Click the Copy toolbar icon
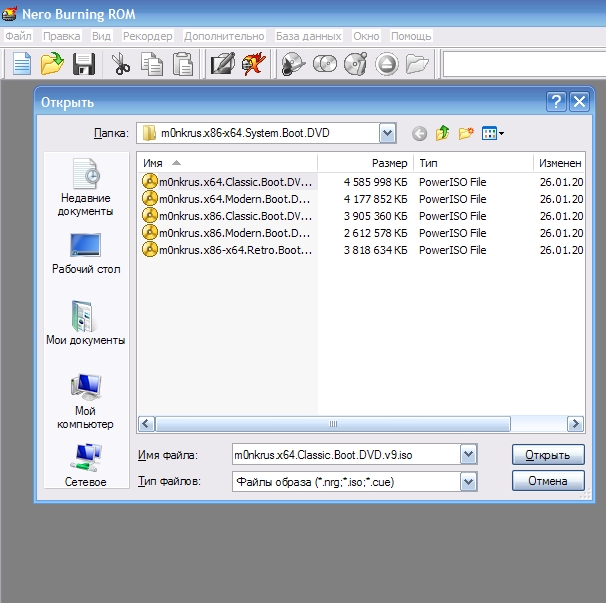The image size is (606, 603). tap(152, 64)
